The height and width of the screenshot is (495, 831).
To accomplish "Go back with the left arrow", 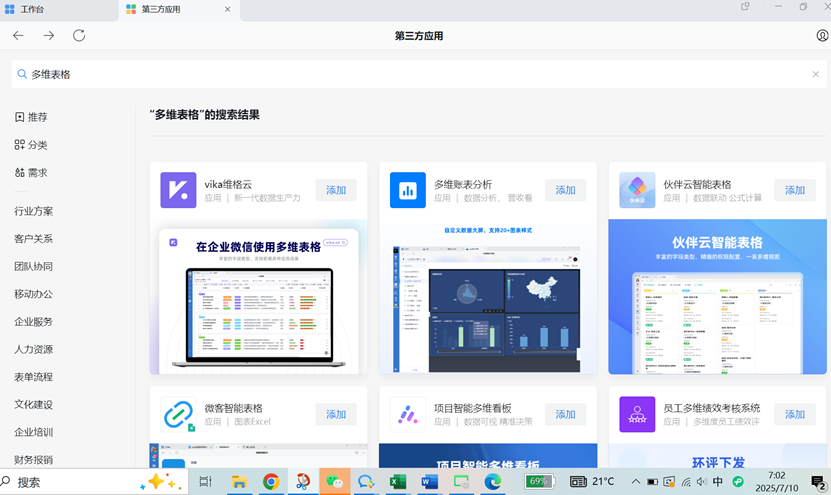I will point(19,36).
